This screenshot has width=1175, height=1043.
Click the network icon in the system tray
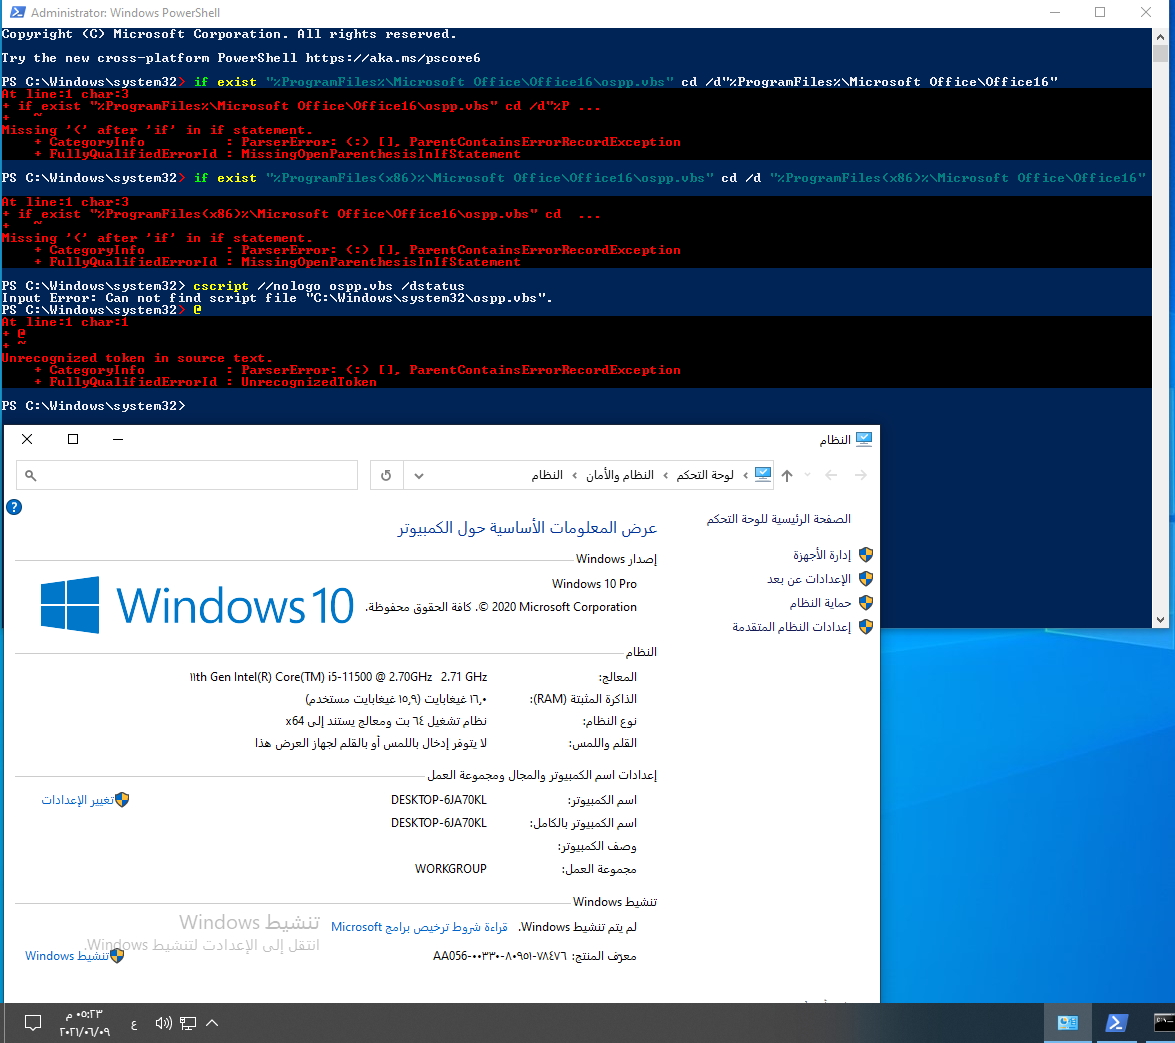(x=188, y=1023)
